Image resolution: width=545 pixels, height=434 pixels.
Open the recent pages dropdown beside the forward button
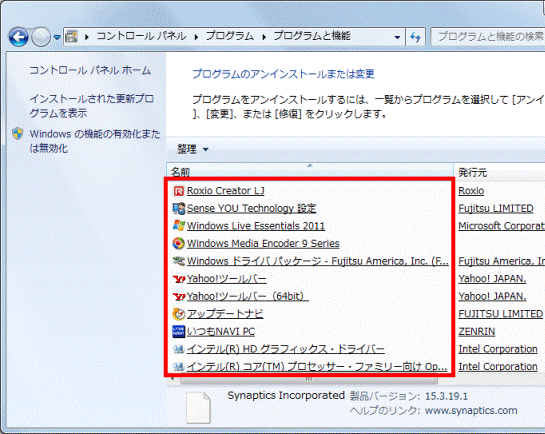[x=57, y=37]
